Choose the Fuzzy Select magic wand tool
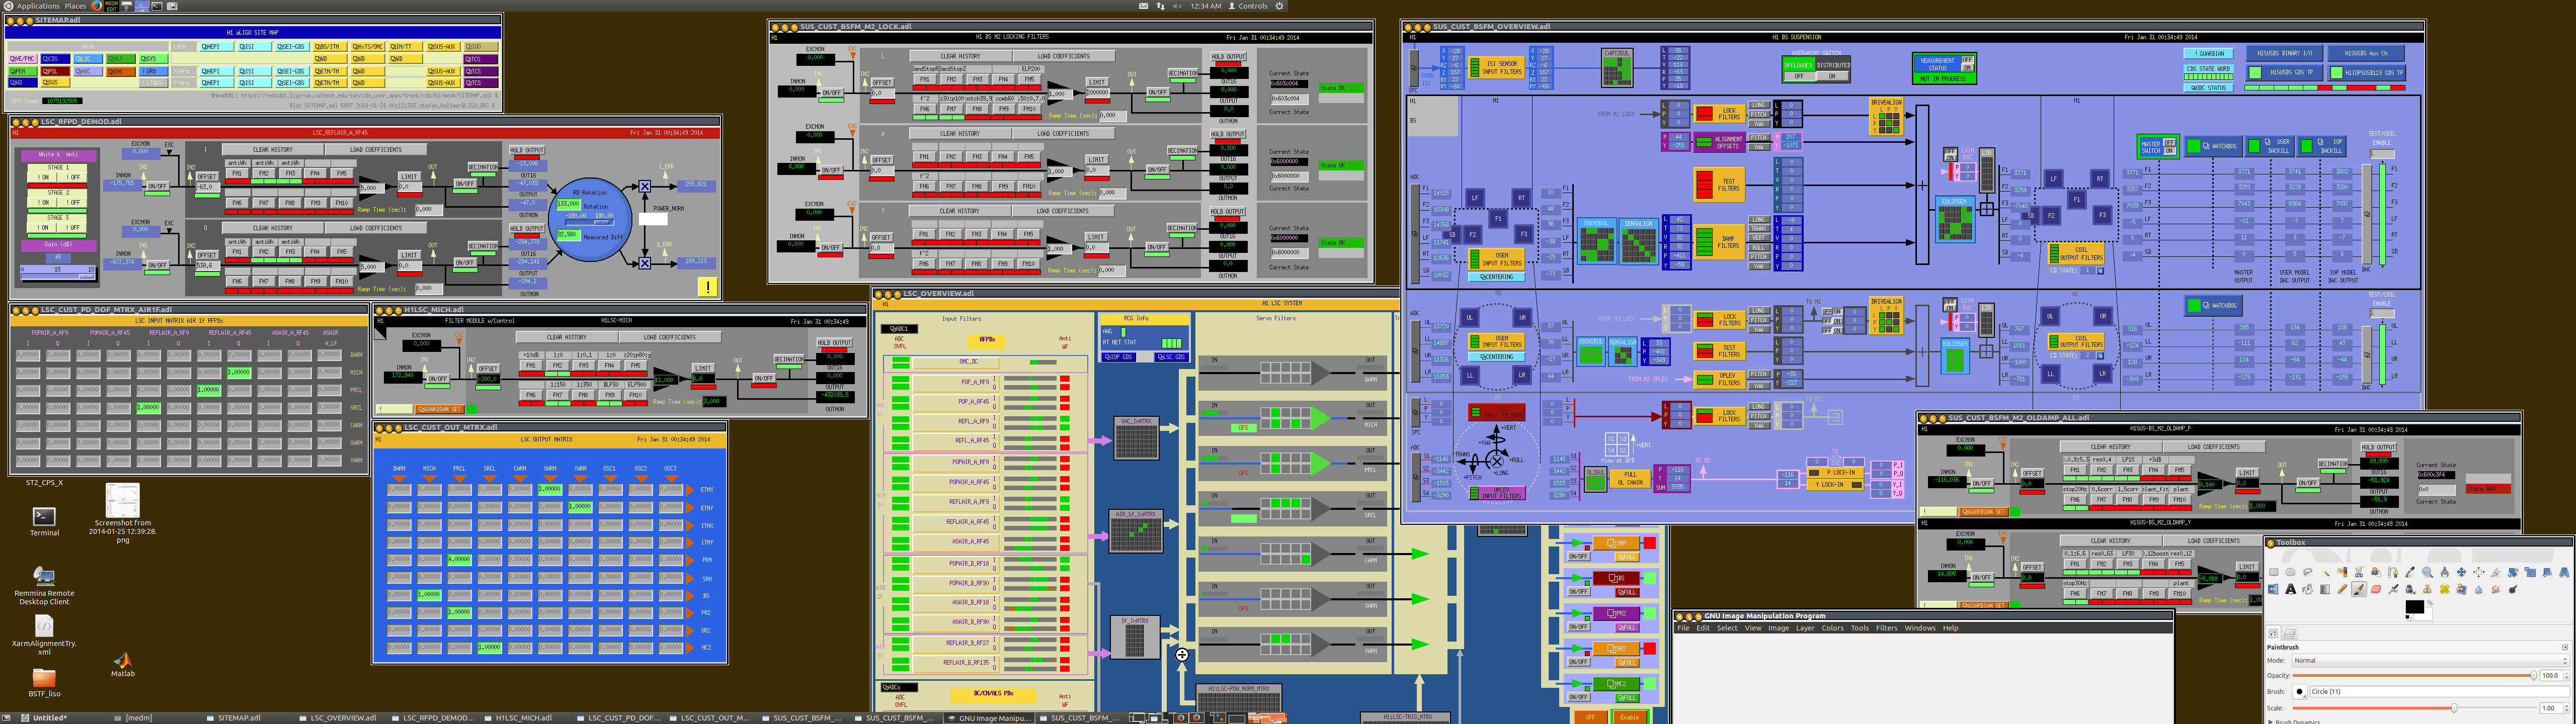Viewport: 2576px width, 724px height. pyautogui.click(x=2326, y=572)
